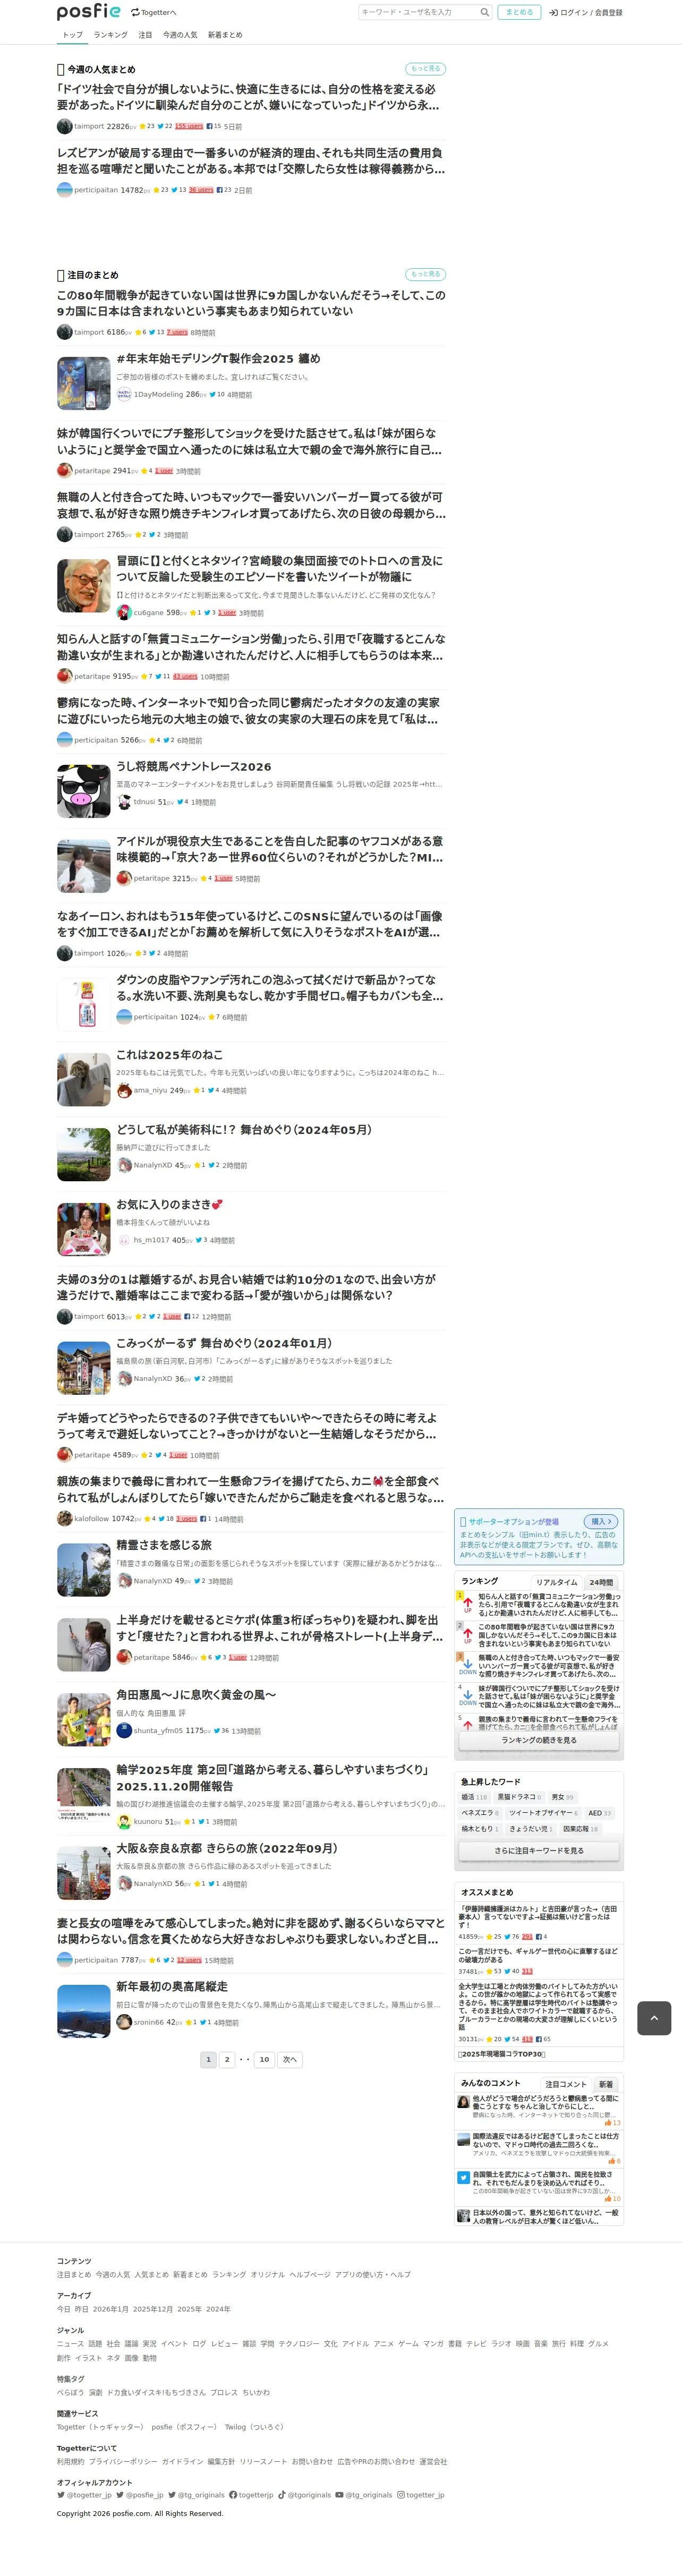Switch ranking to 24時間

click(601, 1582)
